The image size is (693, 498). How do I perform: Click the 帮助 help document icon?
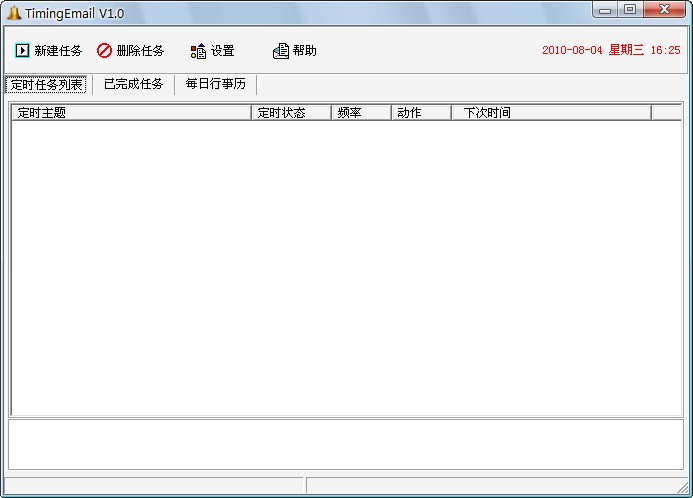coord(281,51)
